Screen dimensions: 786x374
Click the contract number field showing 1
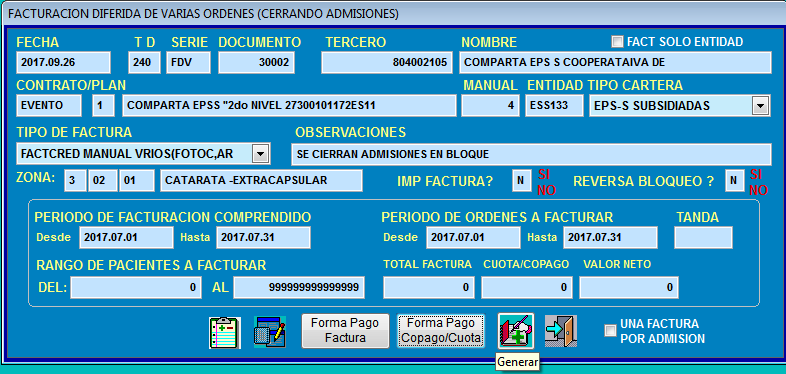click(x=103, y=106)
